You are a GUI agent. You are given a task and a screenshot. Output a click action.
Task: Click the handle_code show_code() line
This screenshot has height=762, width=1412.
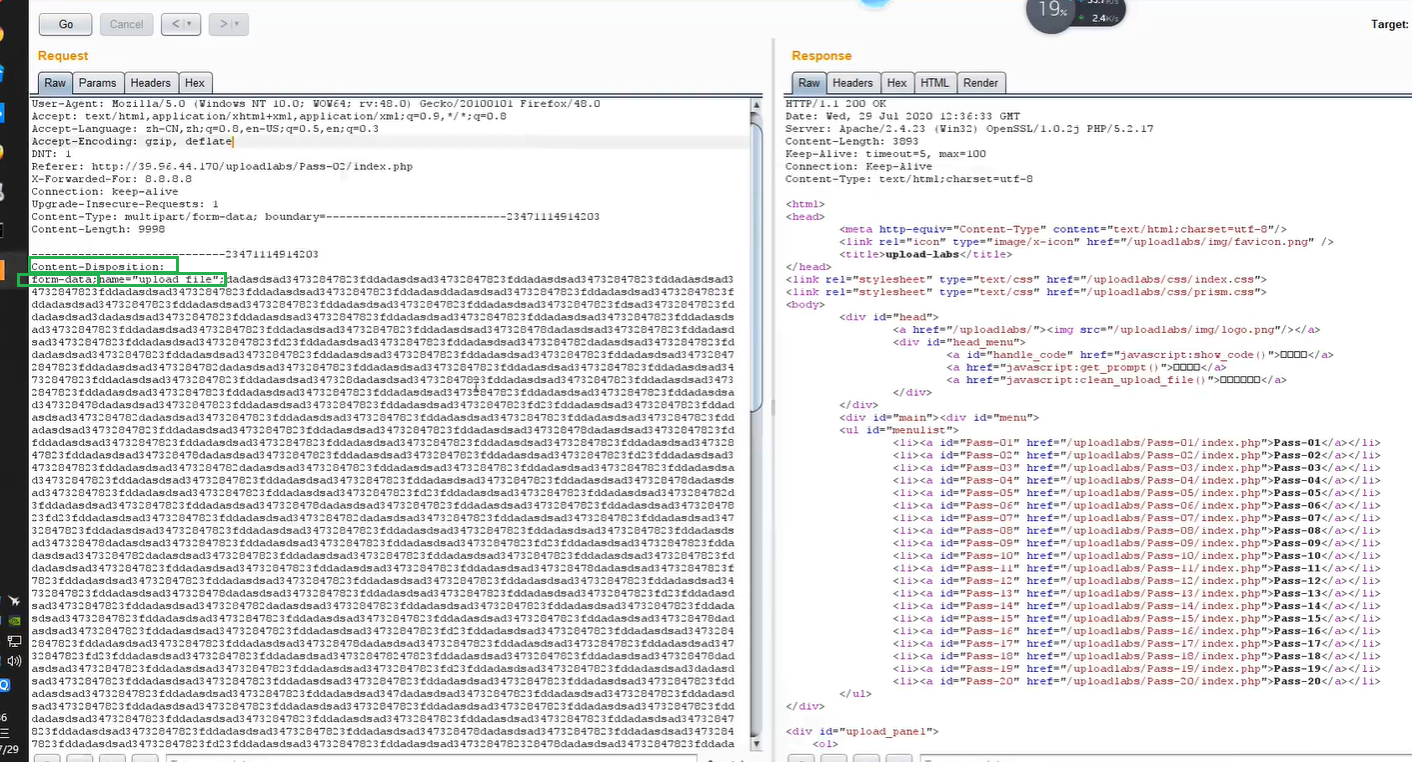[x=1140, y=355]
